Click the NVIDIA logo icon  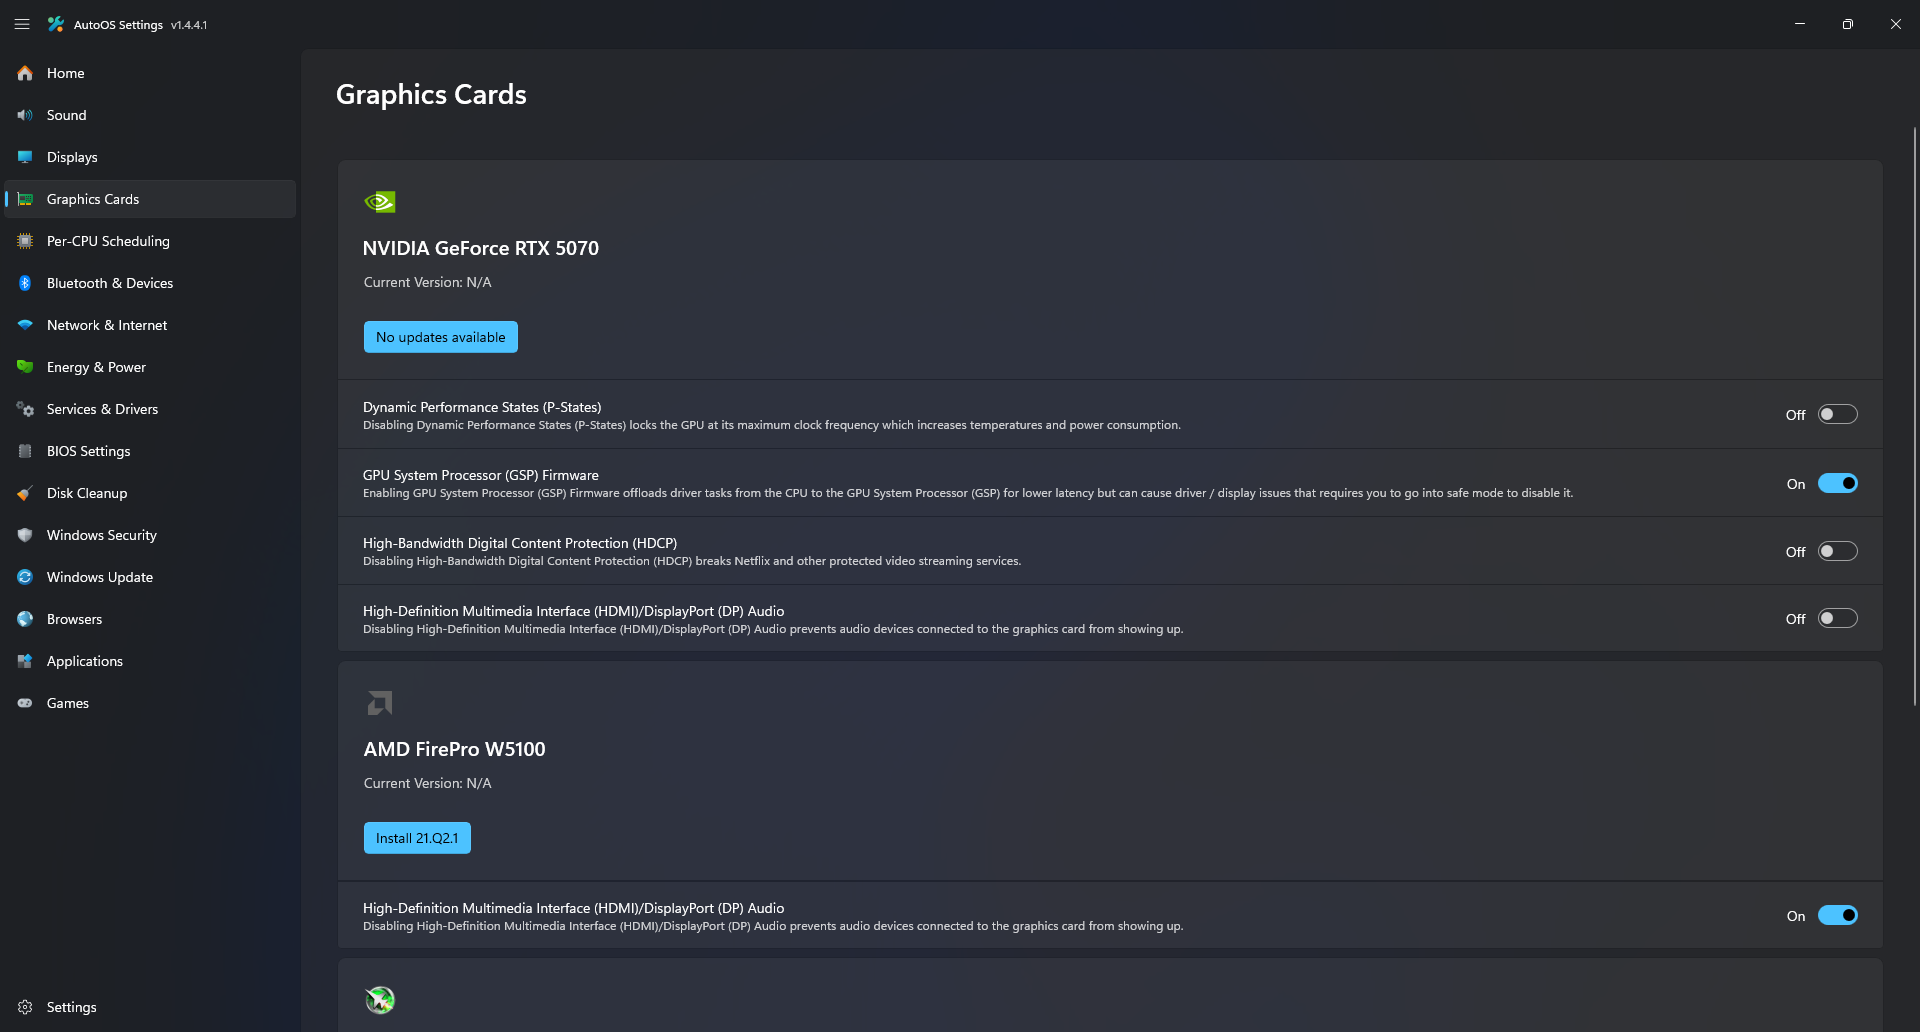coord(380,202)
